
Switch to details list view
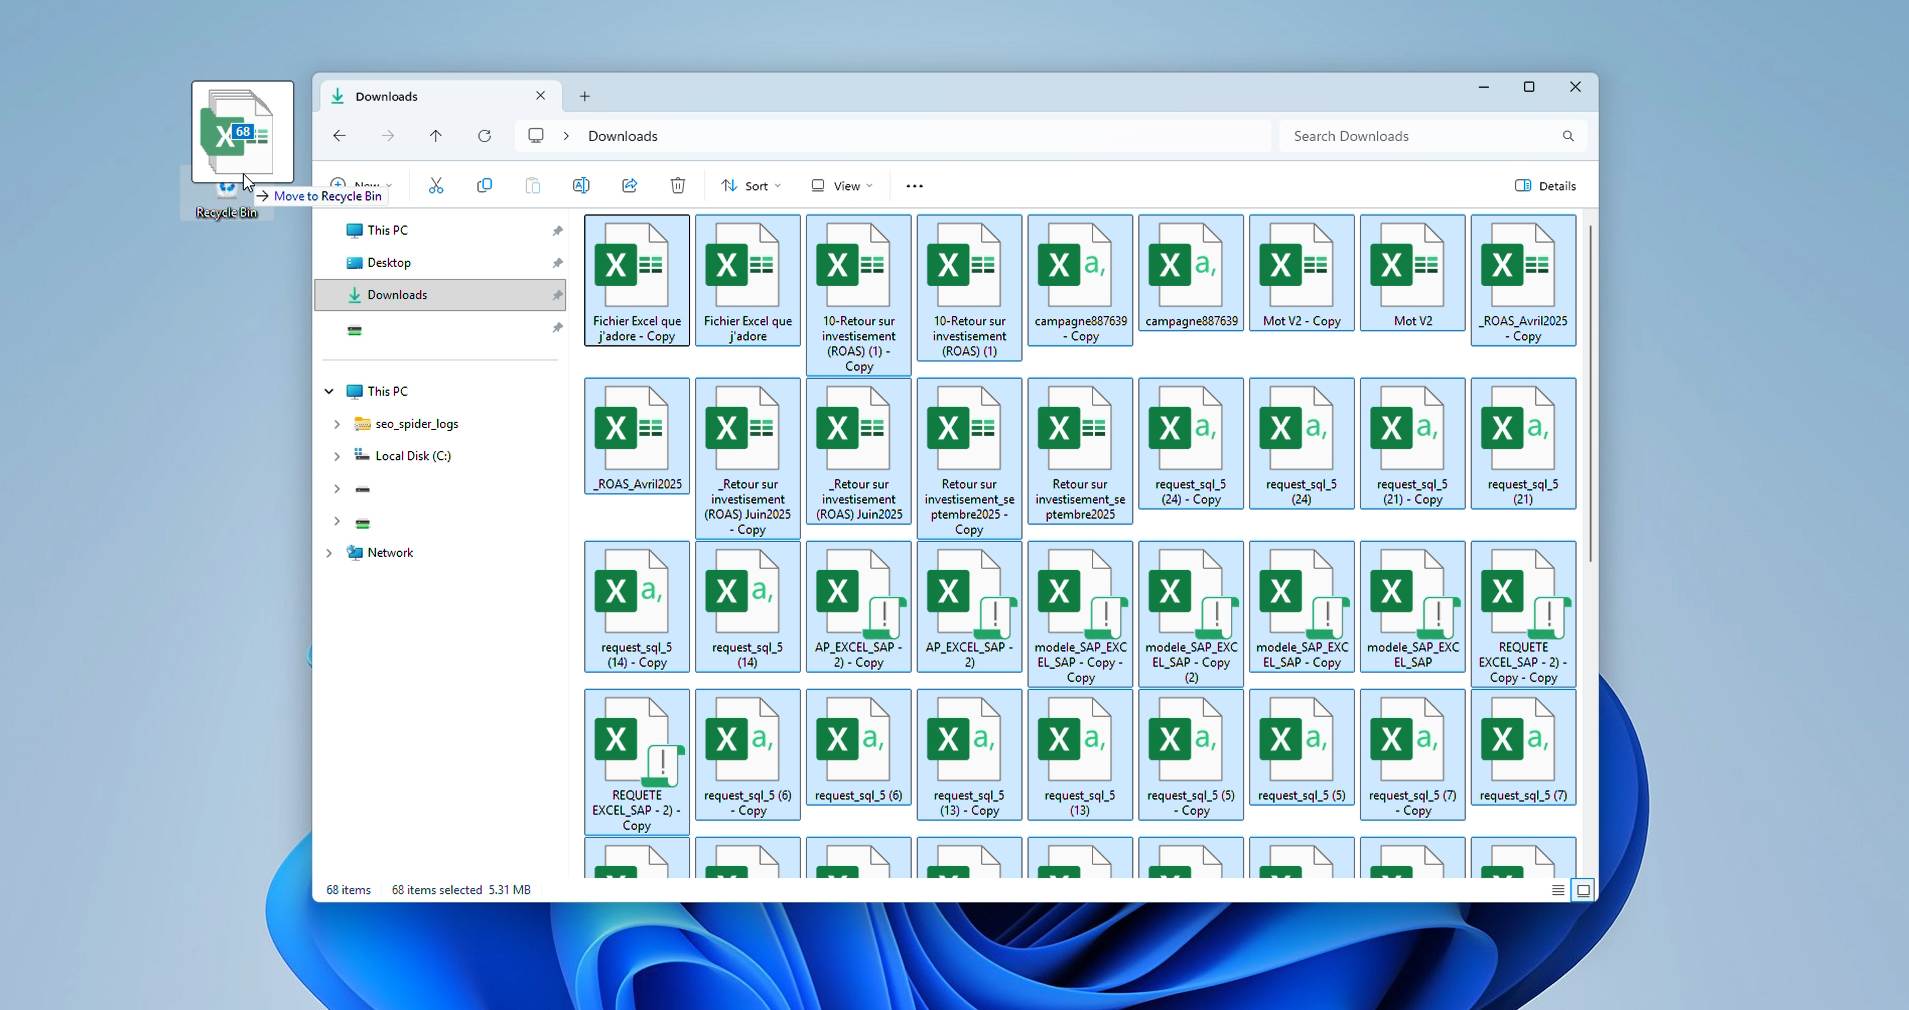pos(1558,890)
